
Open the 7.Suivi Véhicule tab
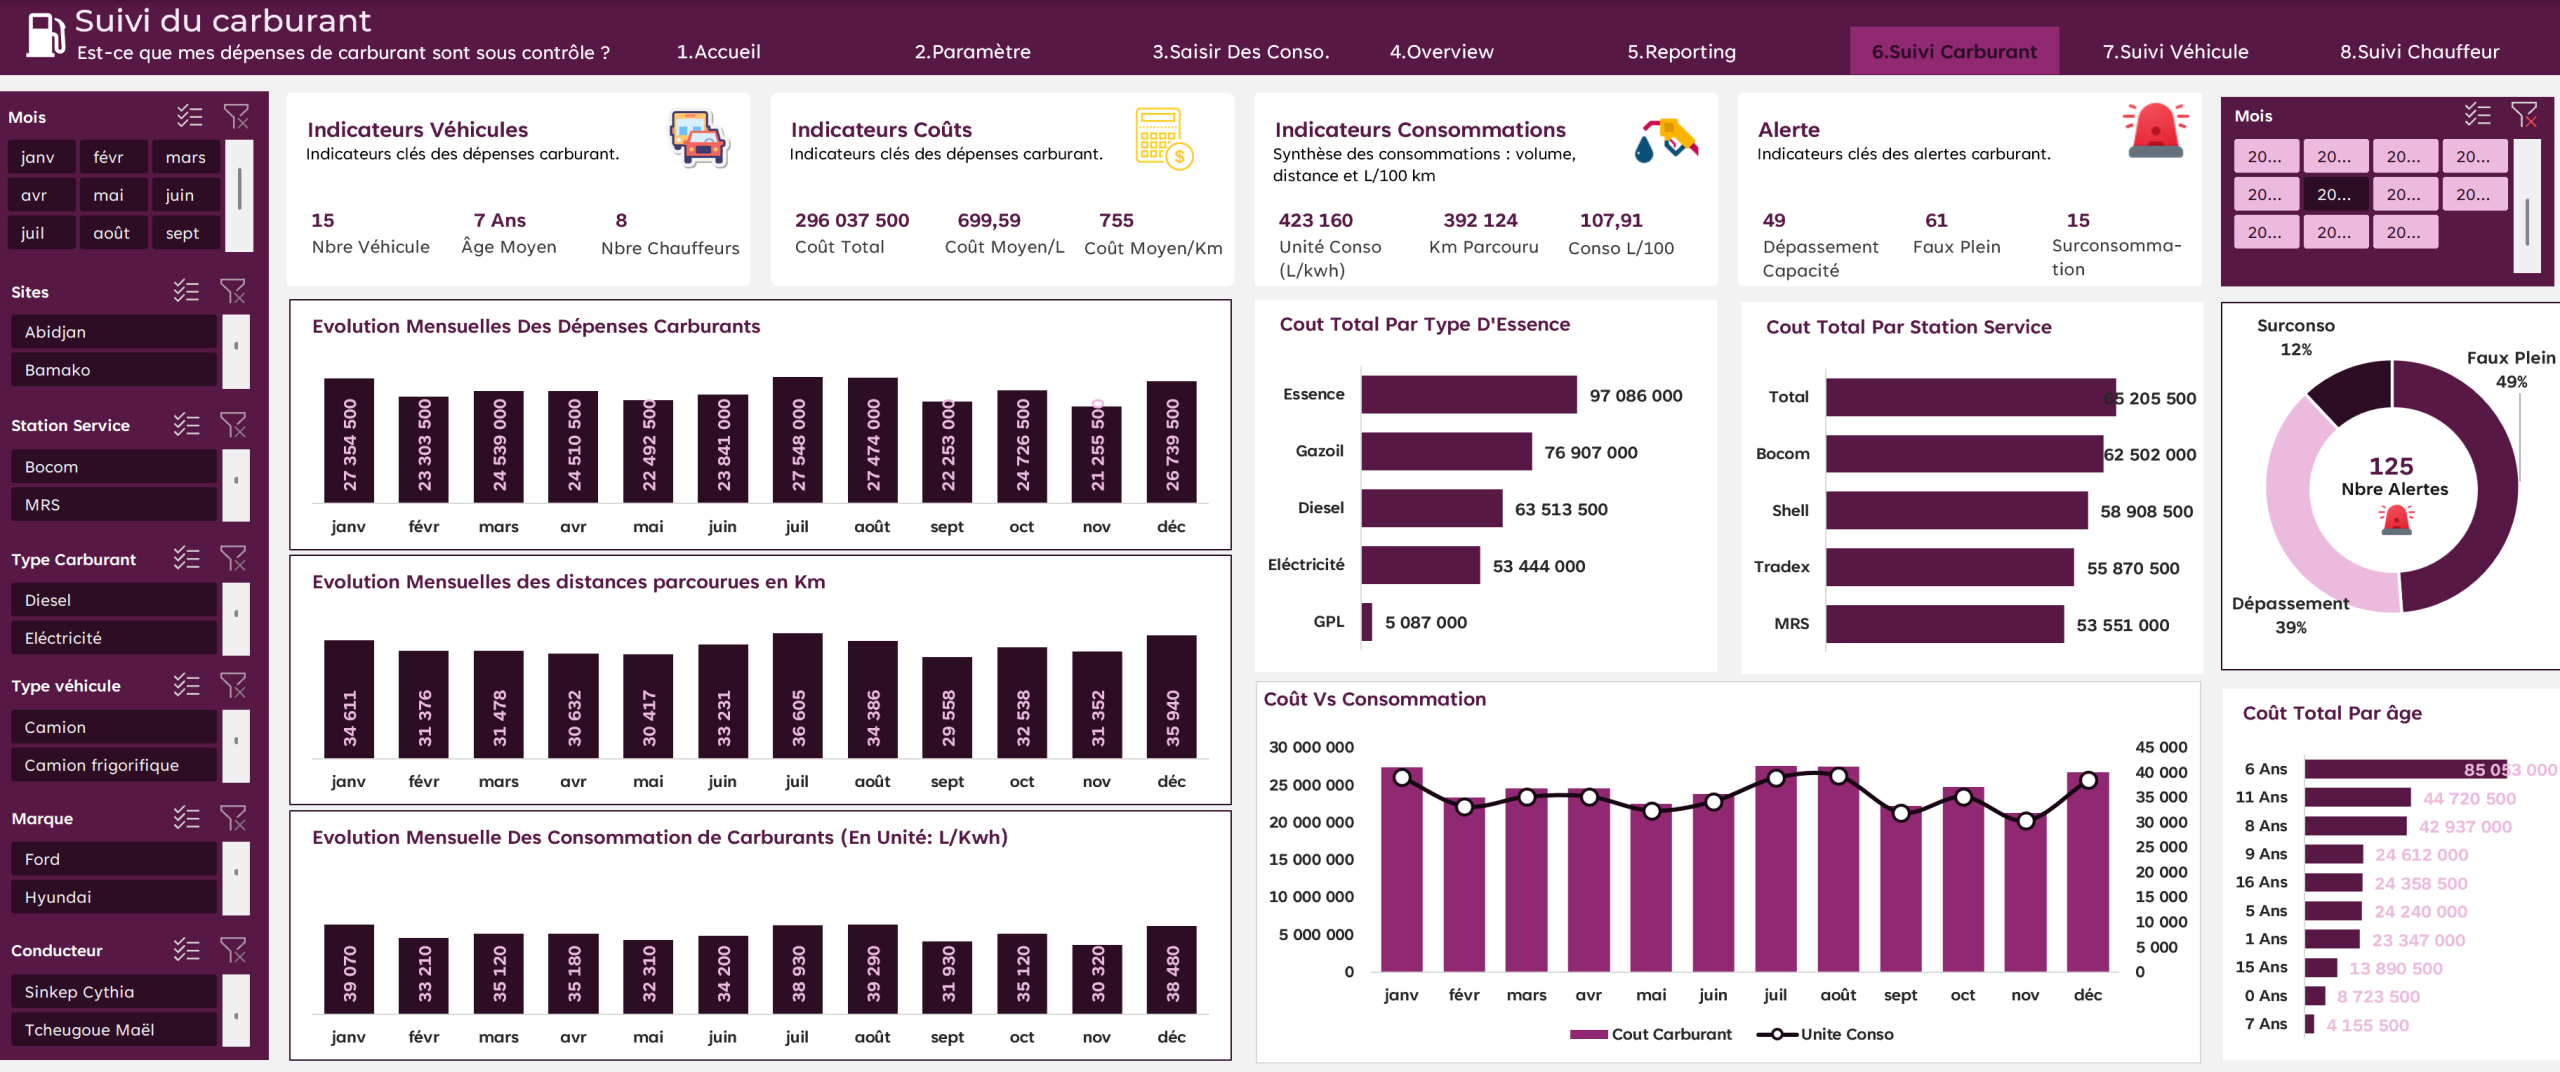2175,51
